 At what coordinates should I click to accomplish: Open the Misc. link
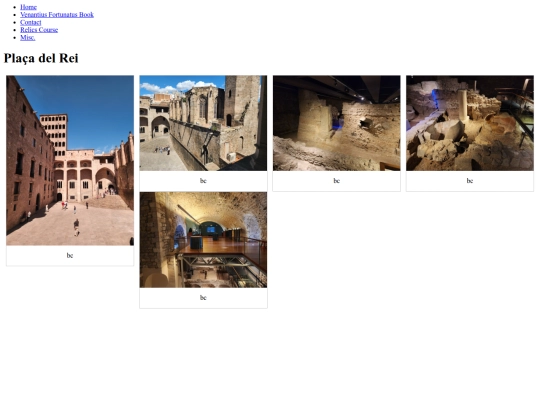pyautogui.click(x=28, y=37)
